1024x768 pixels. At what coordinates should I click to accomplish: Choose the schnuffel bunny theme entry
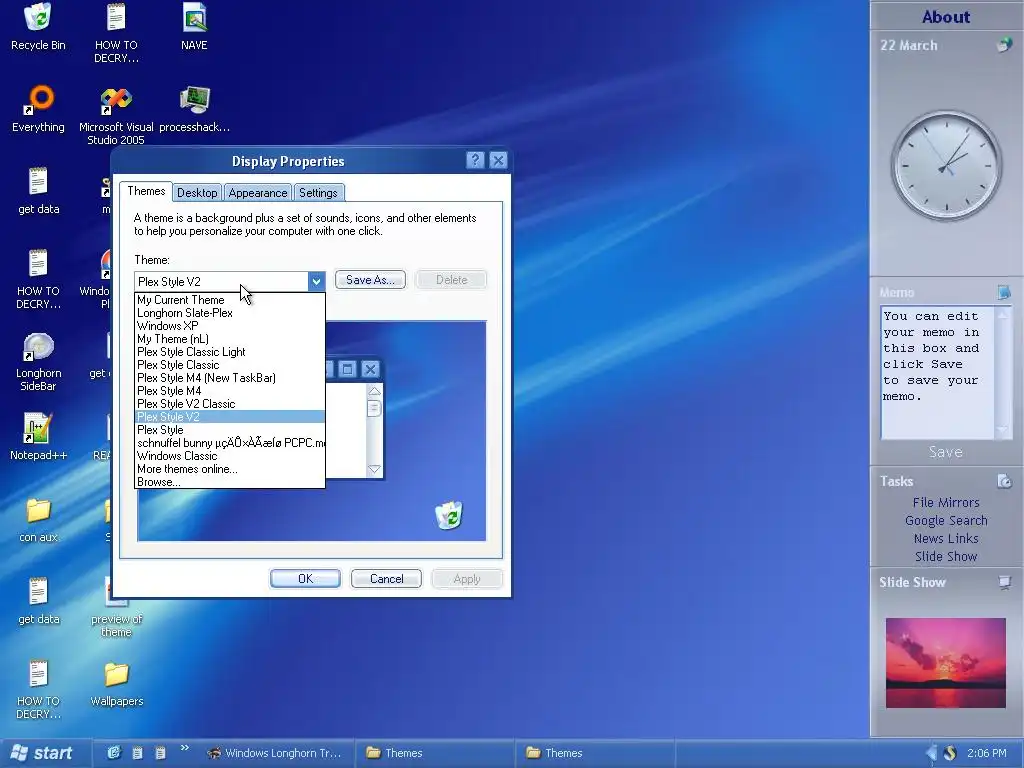pyautogui.click(x=229, y=443)
